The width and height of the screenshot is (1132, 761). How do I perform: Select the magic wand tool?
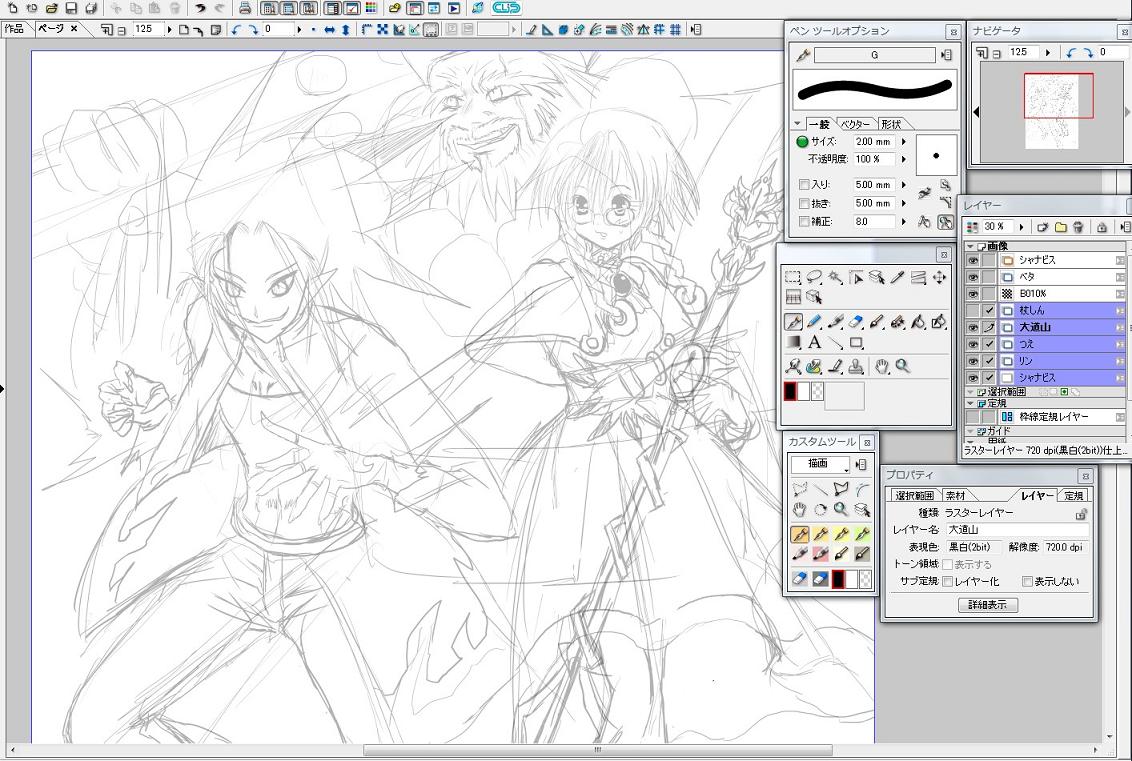click(x=835, y=277)
